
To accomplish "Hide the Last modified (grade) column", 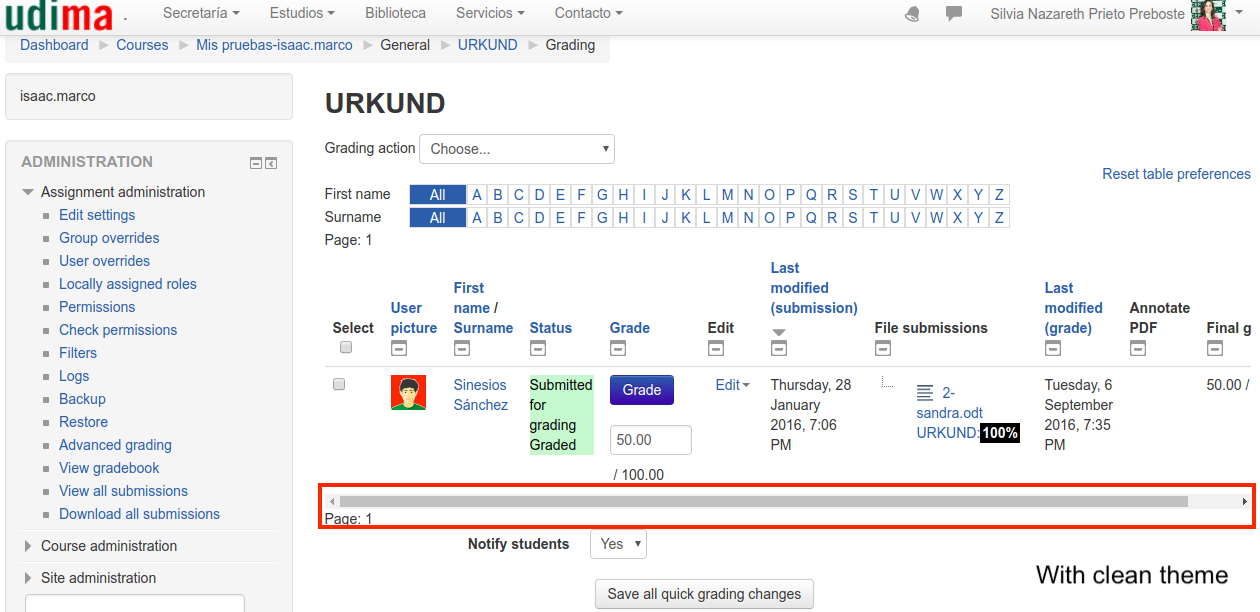I will 1052,348.
